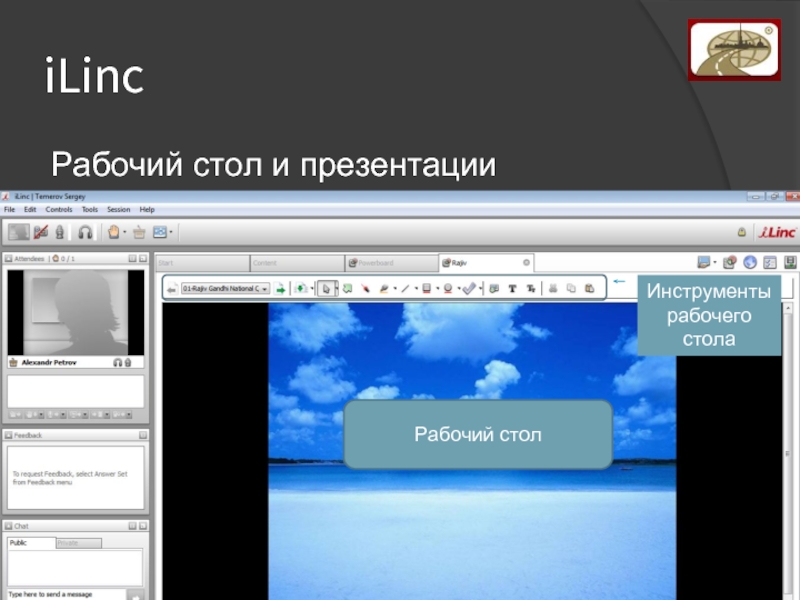Expand the highlighter tool options arrow
The image size is (800, 600).
[395, 289]
